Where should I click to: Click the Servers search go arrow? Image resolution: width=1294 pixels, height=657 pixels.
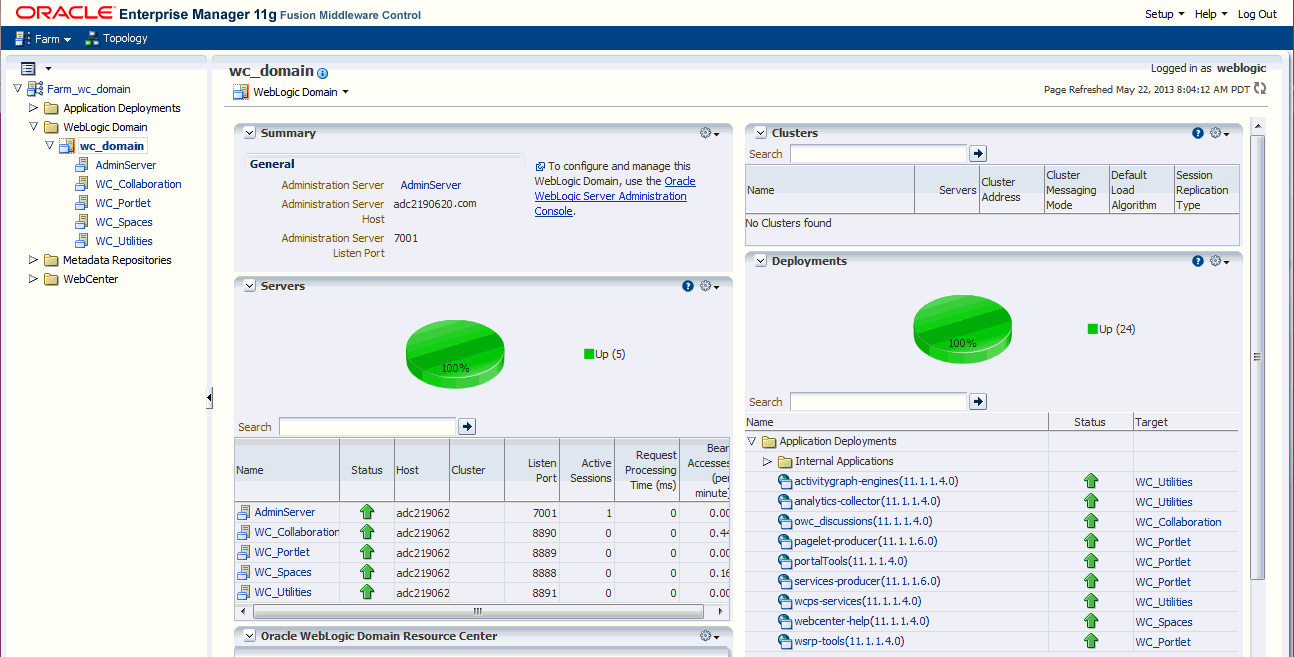467,427
